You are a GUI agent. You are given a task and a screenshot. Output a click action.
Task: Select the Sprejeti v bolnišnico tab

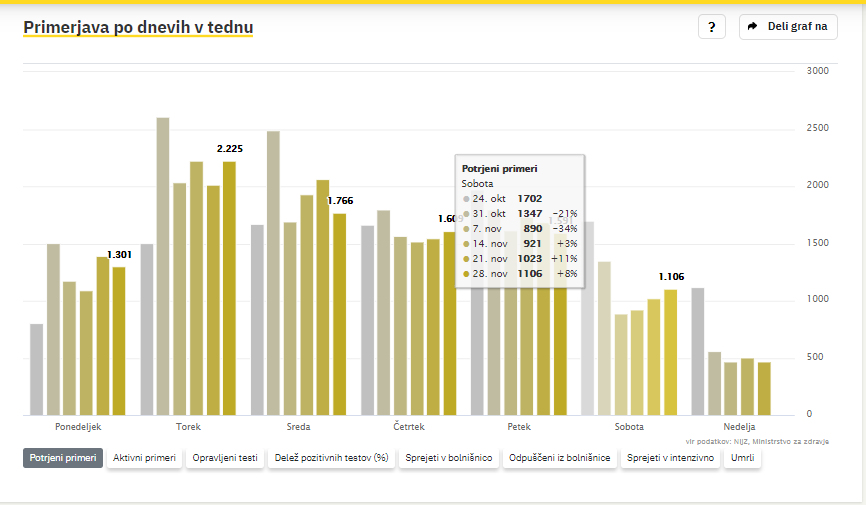click(x=448, y=458)
